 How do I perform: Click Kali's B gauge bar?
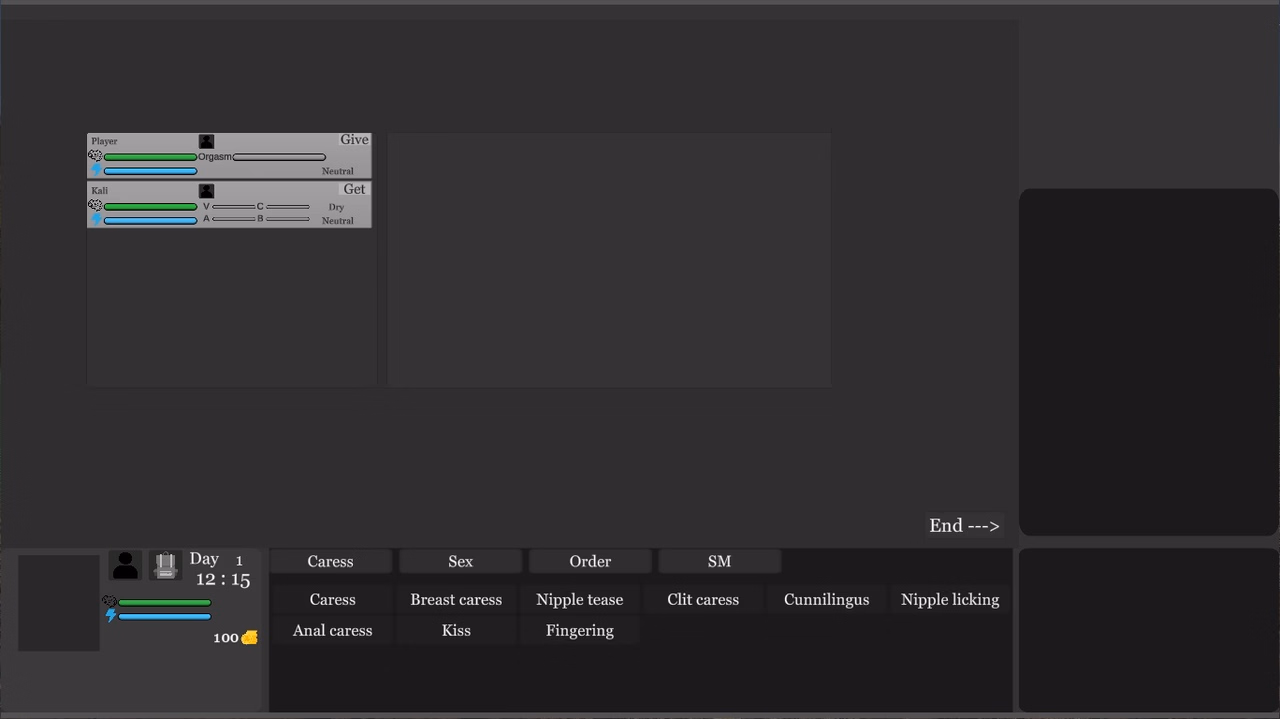coord(288,219)
